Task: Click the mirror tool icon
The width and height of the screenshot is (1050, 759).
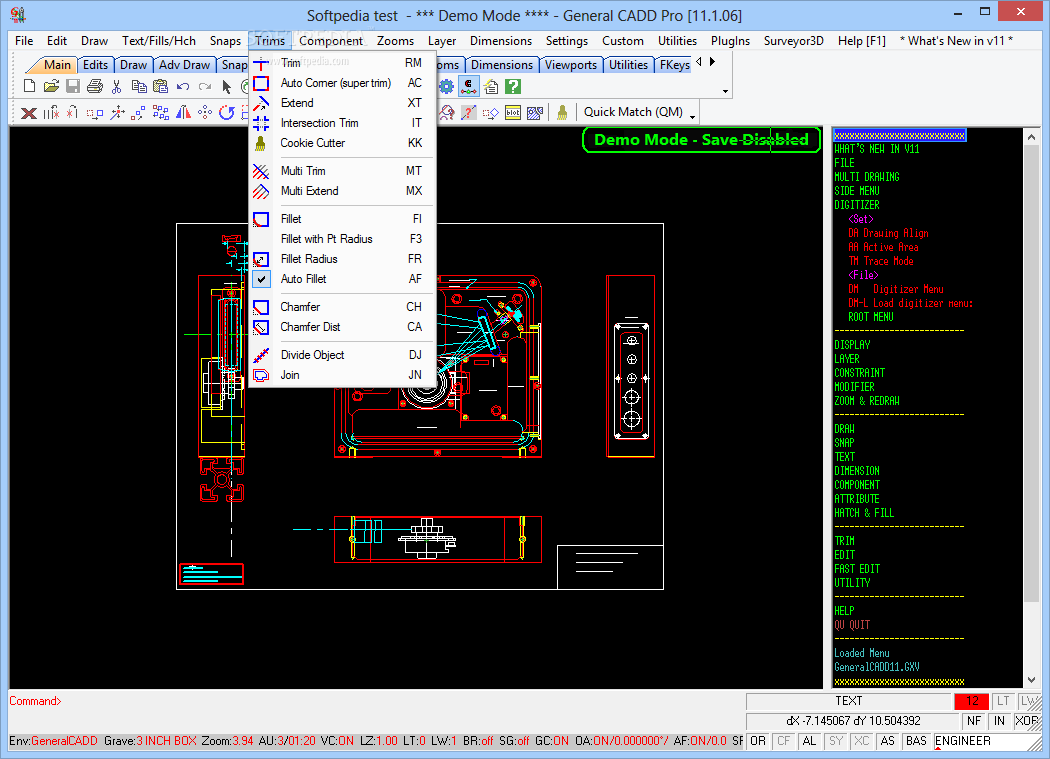Action: click(x=183, y=113)
